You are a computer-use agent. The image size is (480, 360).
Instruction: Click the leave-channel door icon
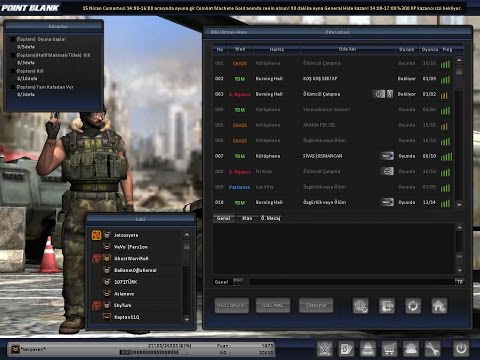click(x=387, y=305)
